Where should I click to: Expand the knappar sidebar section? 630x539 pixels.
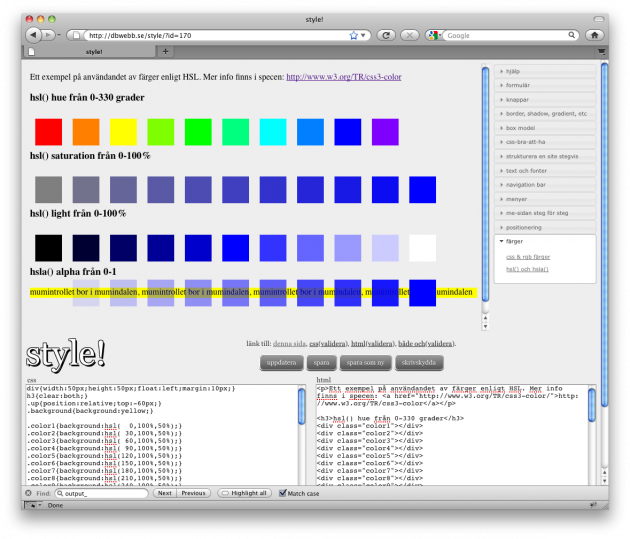point(545,100)
